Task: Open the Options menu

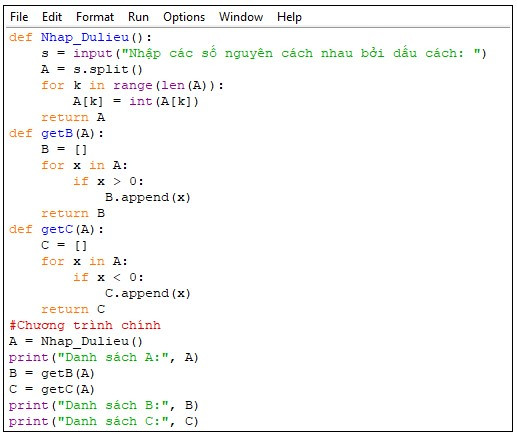Action: (x=184, y=17)
